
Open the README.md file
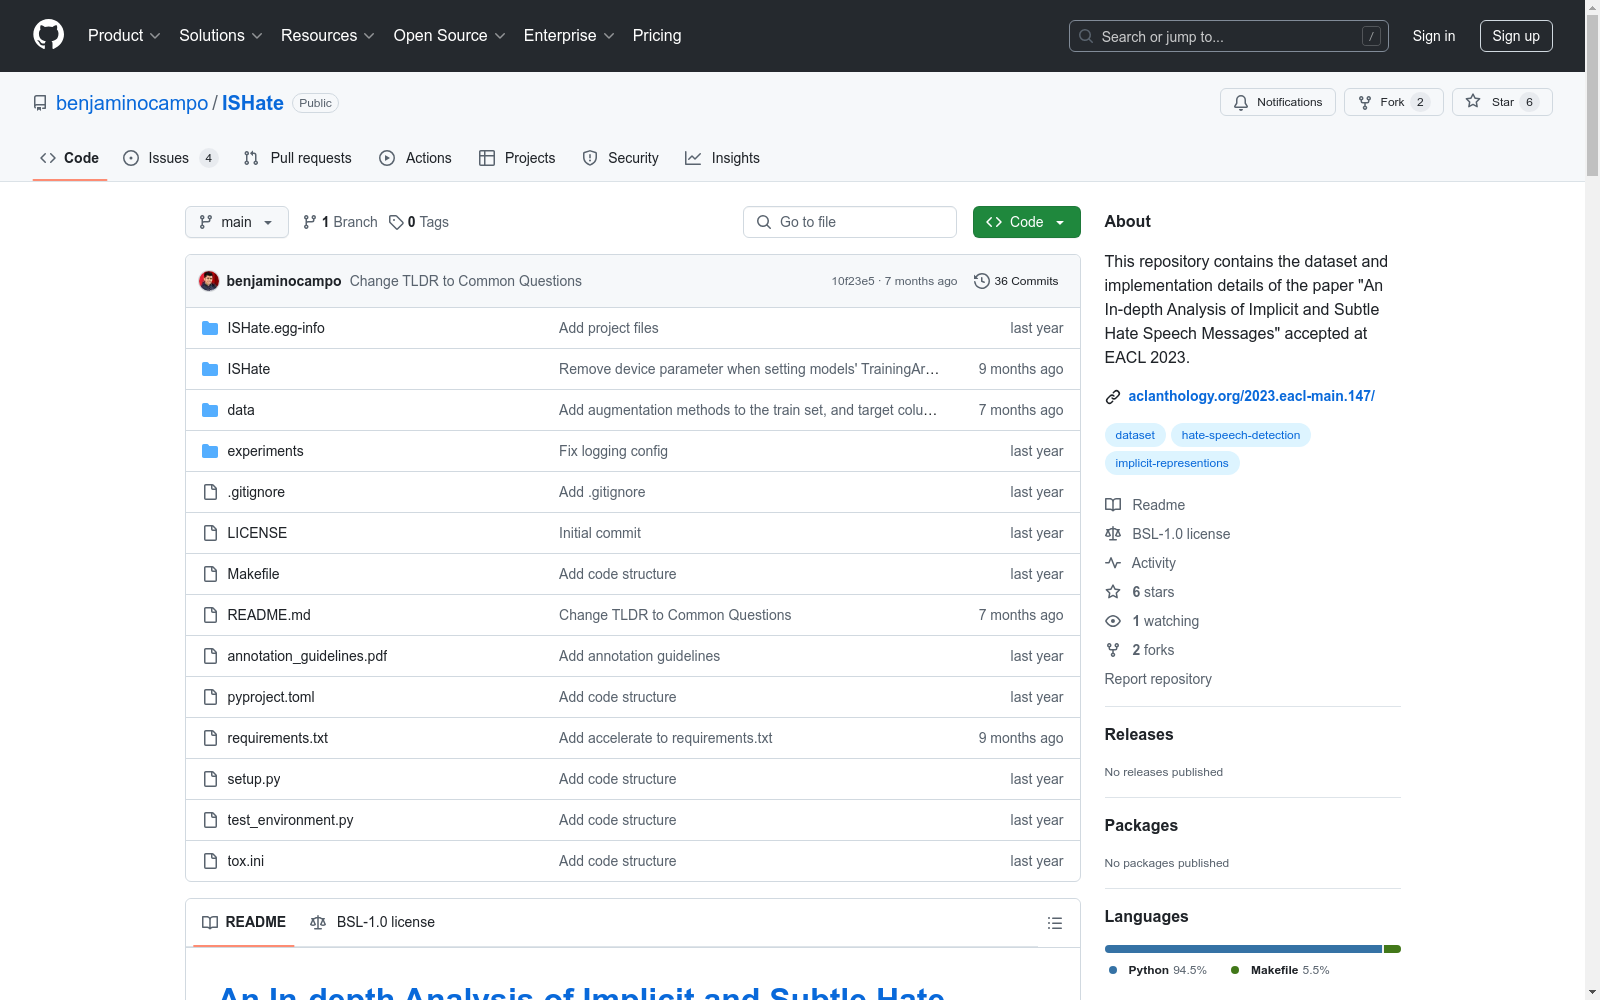coord(269,615)
